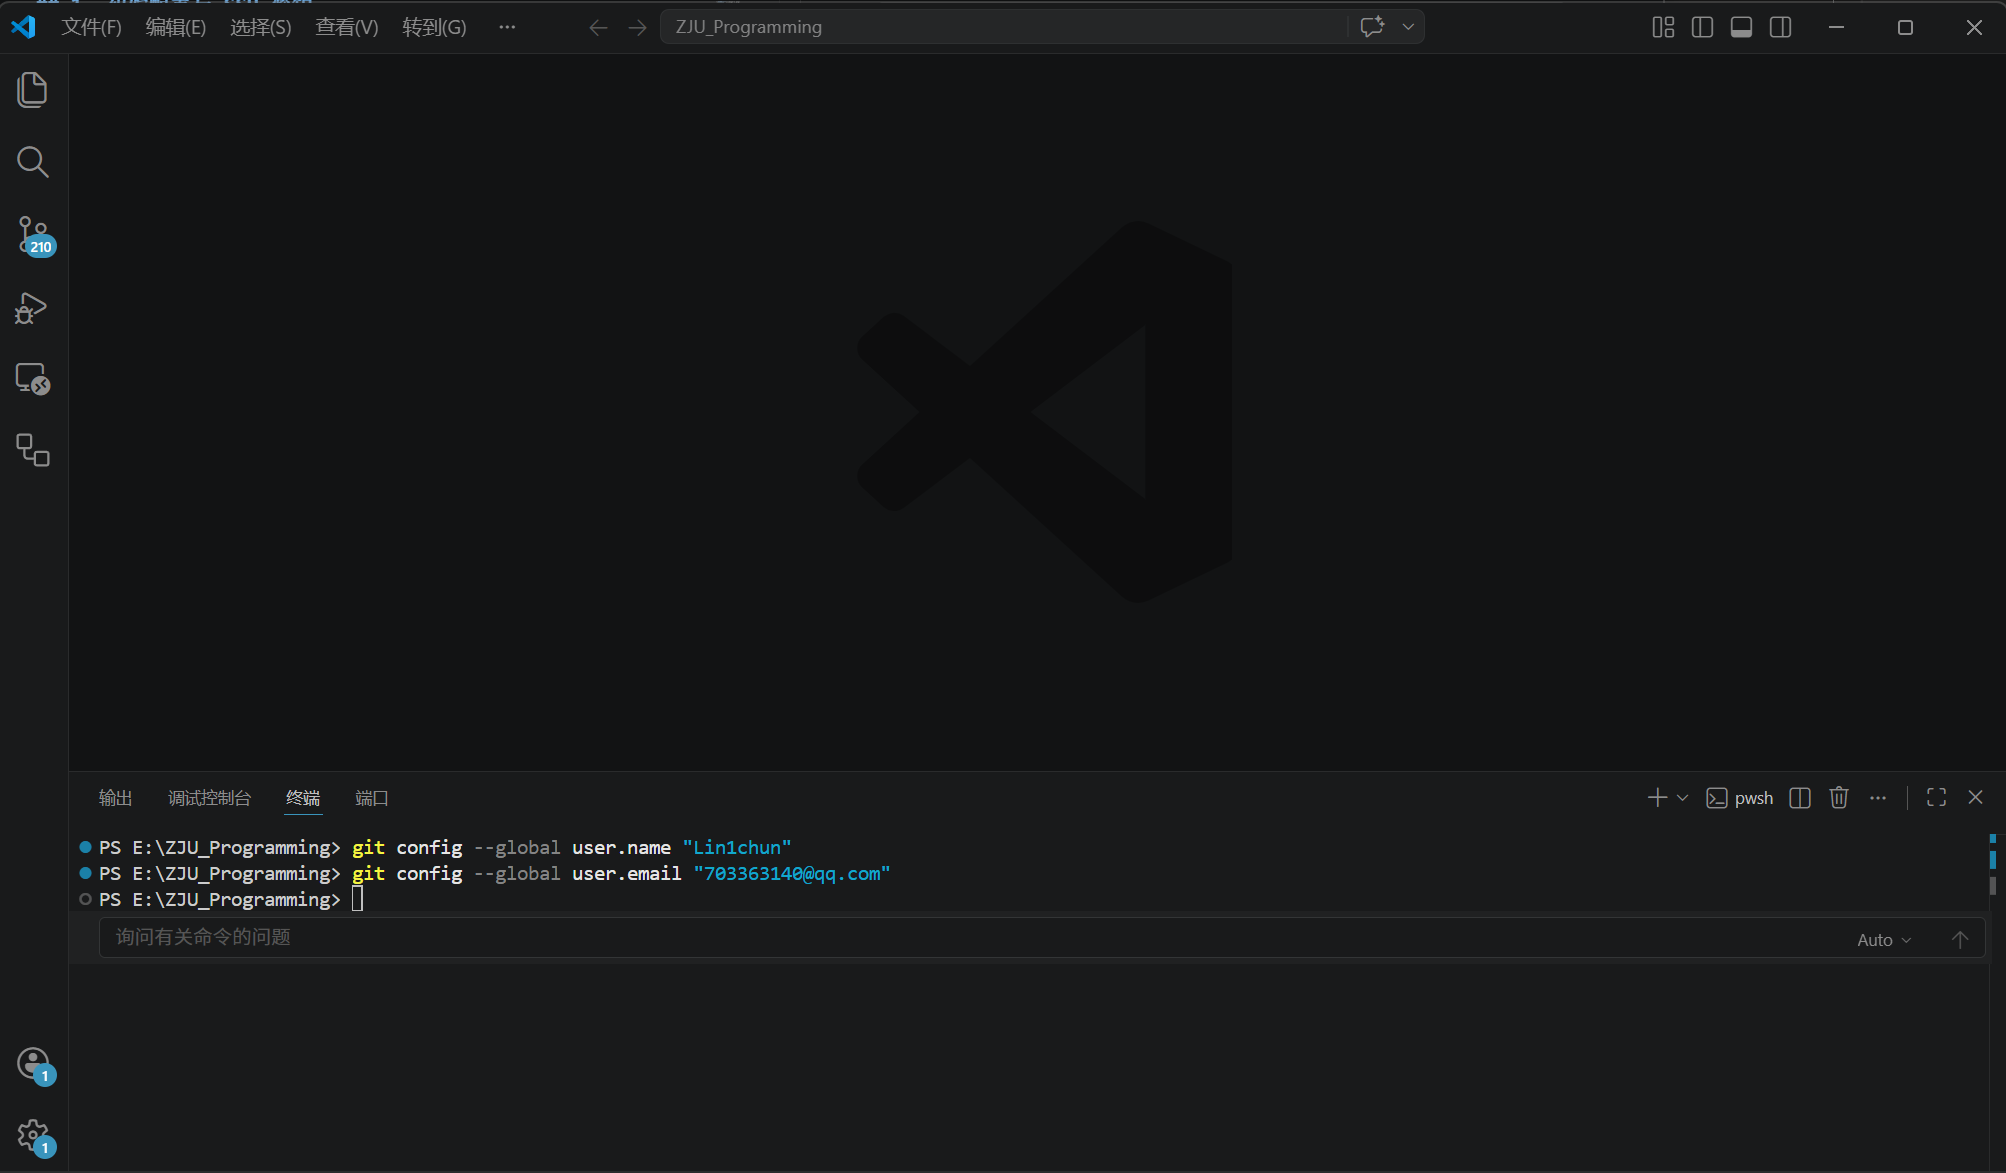The height and width of the screenshot is (1173, 2006).
Task: Customize layout from title bar
Action: click(1663, 27)
